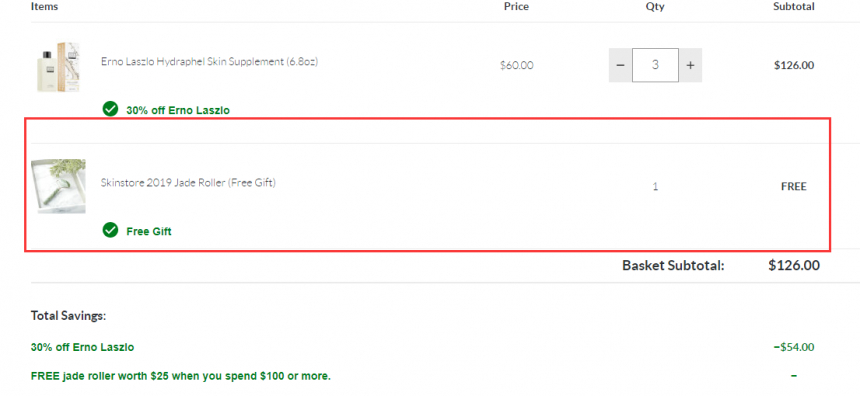Click the Subtotal column header
860x396 pixels.
coord(794,7)
